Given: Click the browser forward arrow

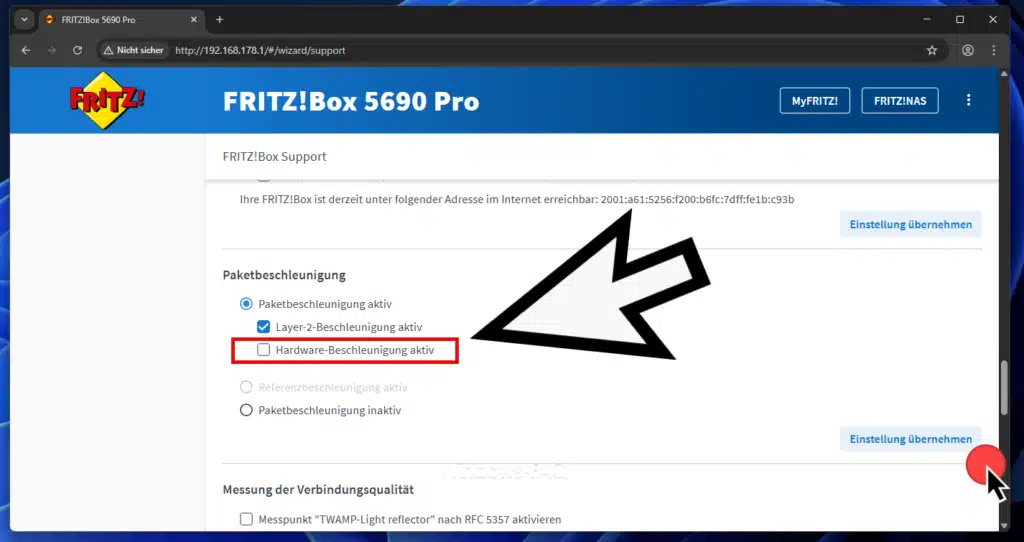Looking at the screenshot, I should click(x=52, y=50).
